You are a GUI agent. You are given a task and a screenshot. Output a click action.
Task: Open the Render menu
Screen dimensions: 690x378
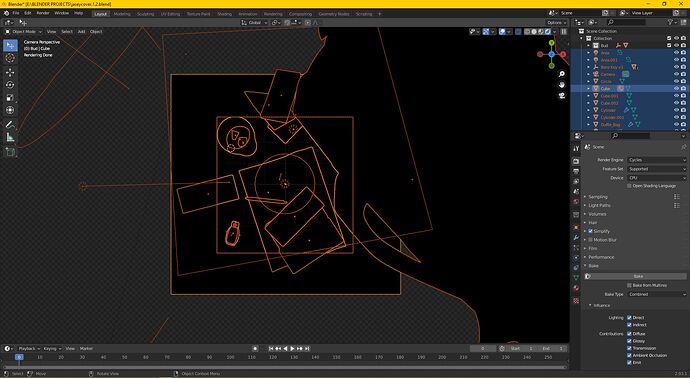(43, 13)
